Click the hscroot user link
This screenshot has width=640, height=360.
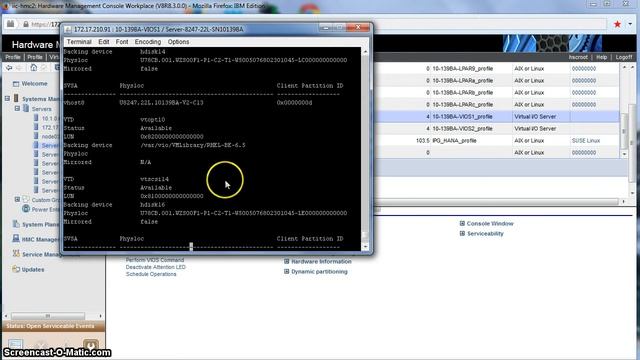tap(578, 57)
